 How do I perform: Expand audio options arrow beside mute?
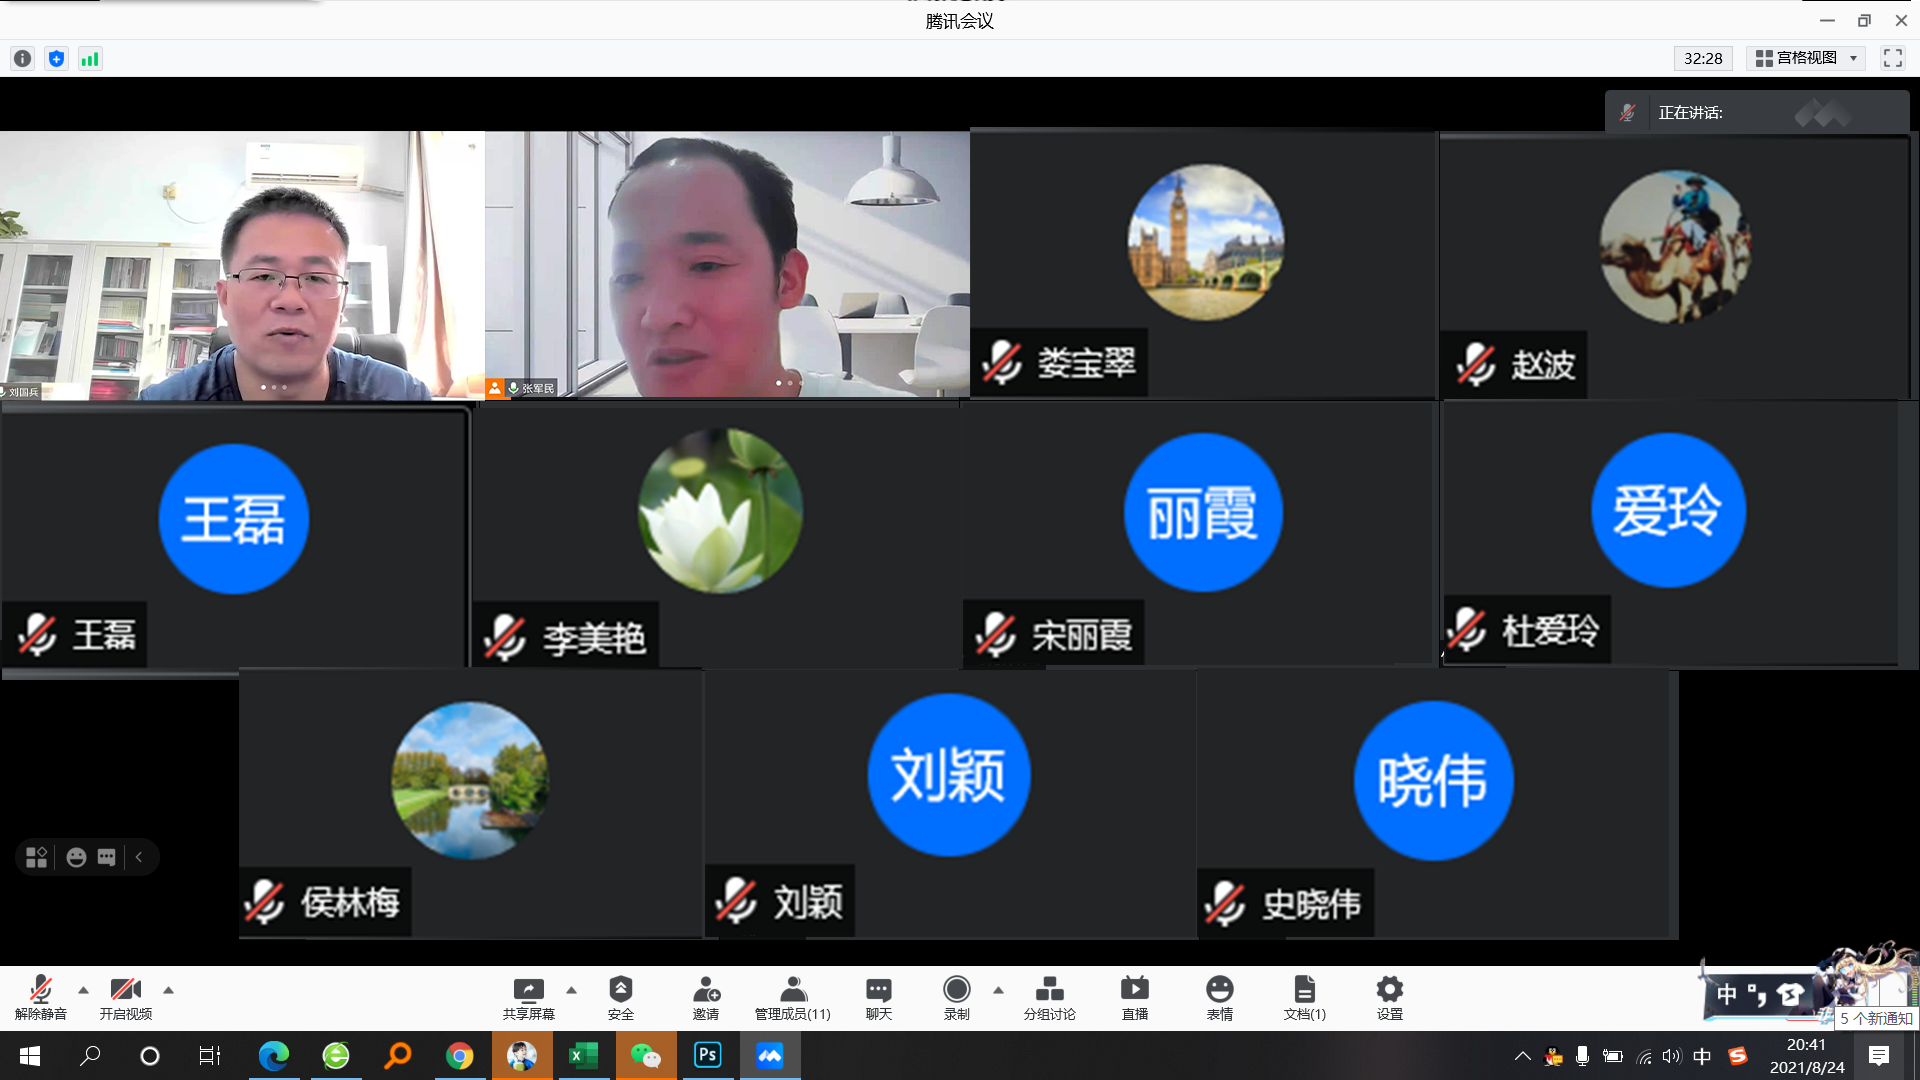pyautogui.click(x=84, y=990)
